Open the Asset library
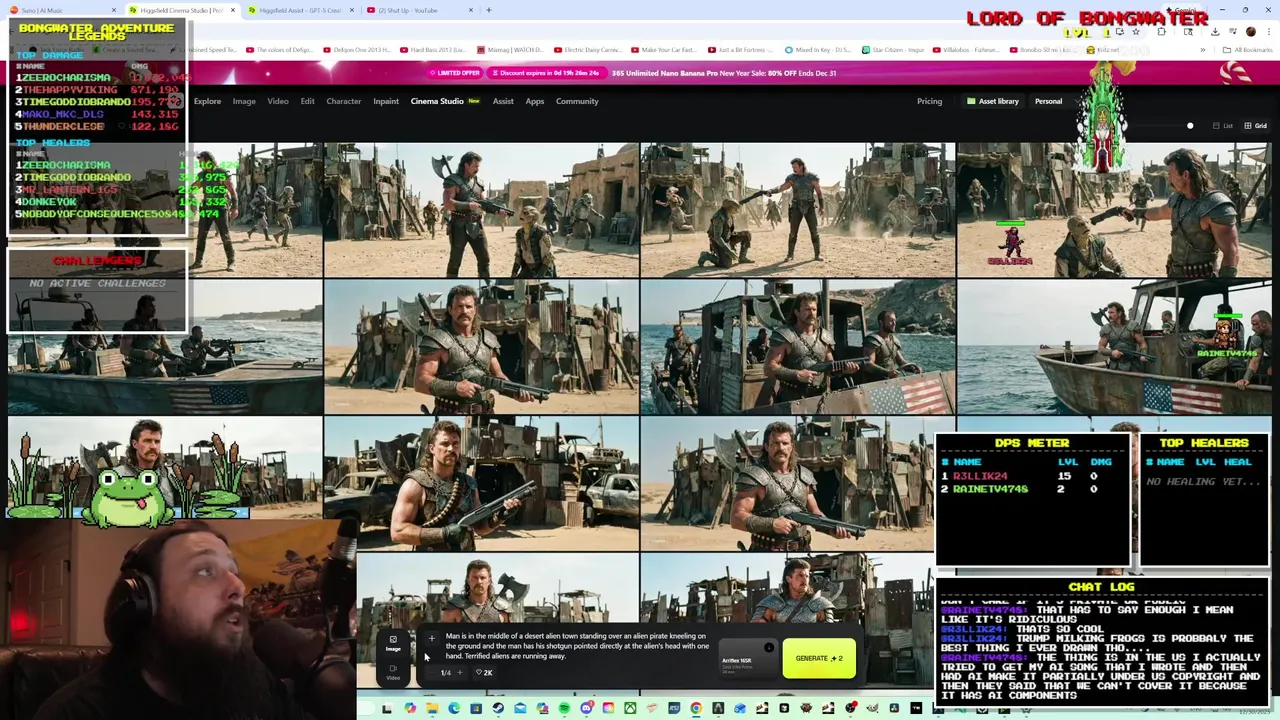The image size is (1280, 720). [992, 101]
